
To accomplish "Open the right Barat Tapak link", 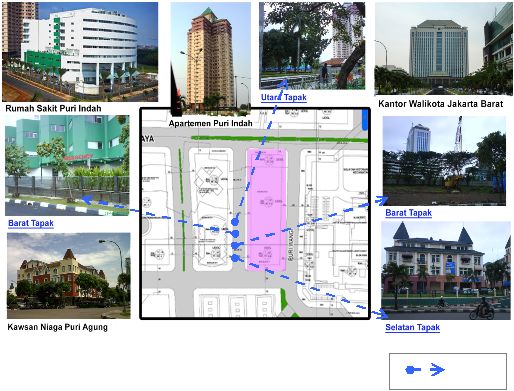I will [408, 213].
